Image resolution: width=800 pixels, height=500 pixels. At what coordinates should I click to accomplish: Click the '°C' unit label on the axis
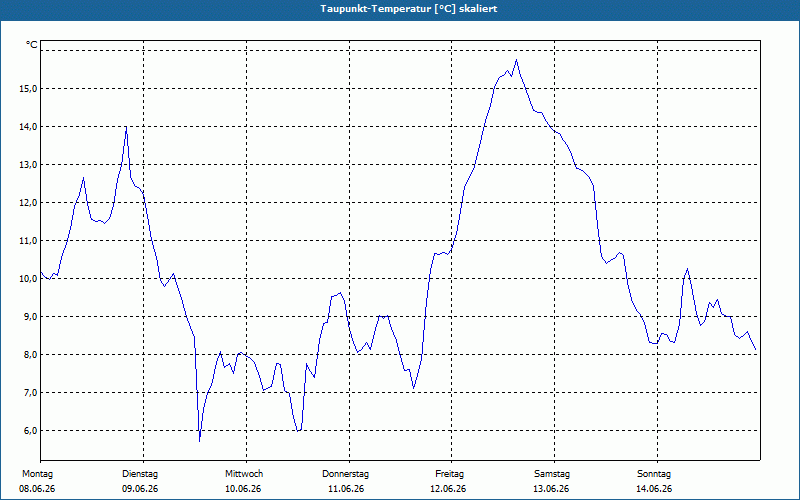pos(32,45)
